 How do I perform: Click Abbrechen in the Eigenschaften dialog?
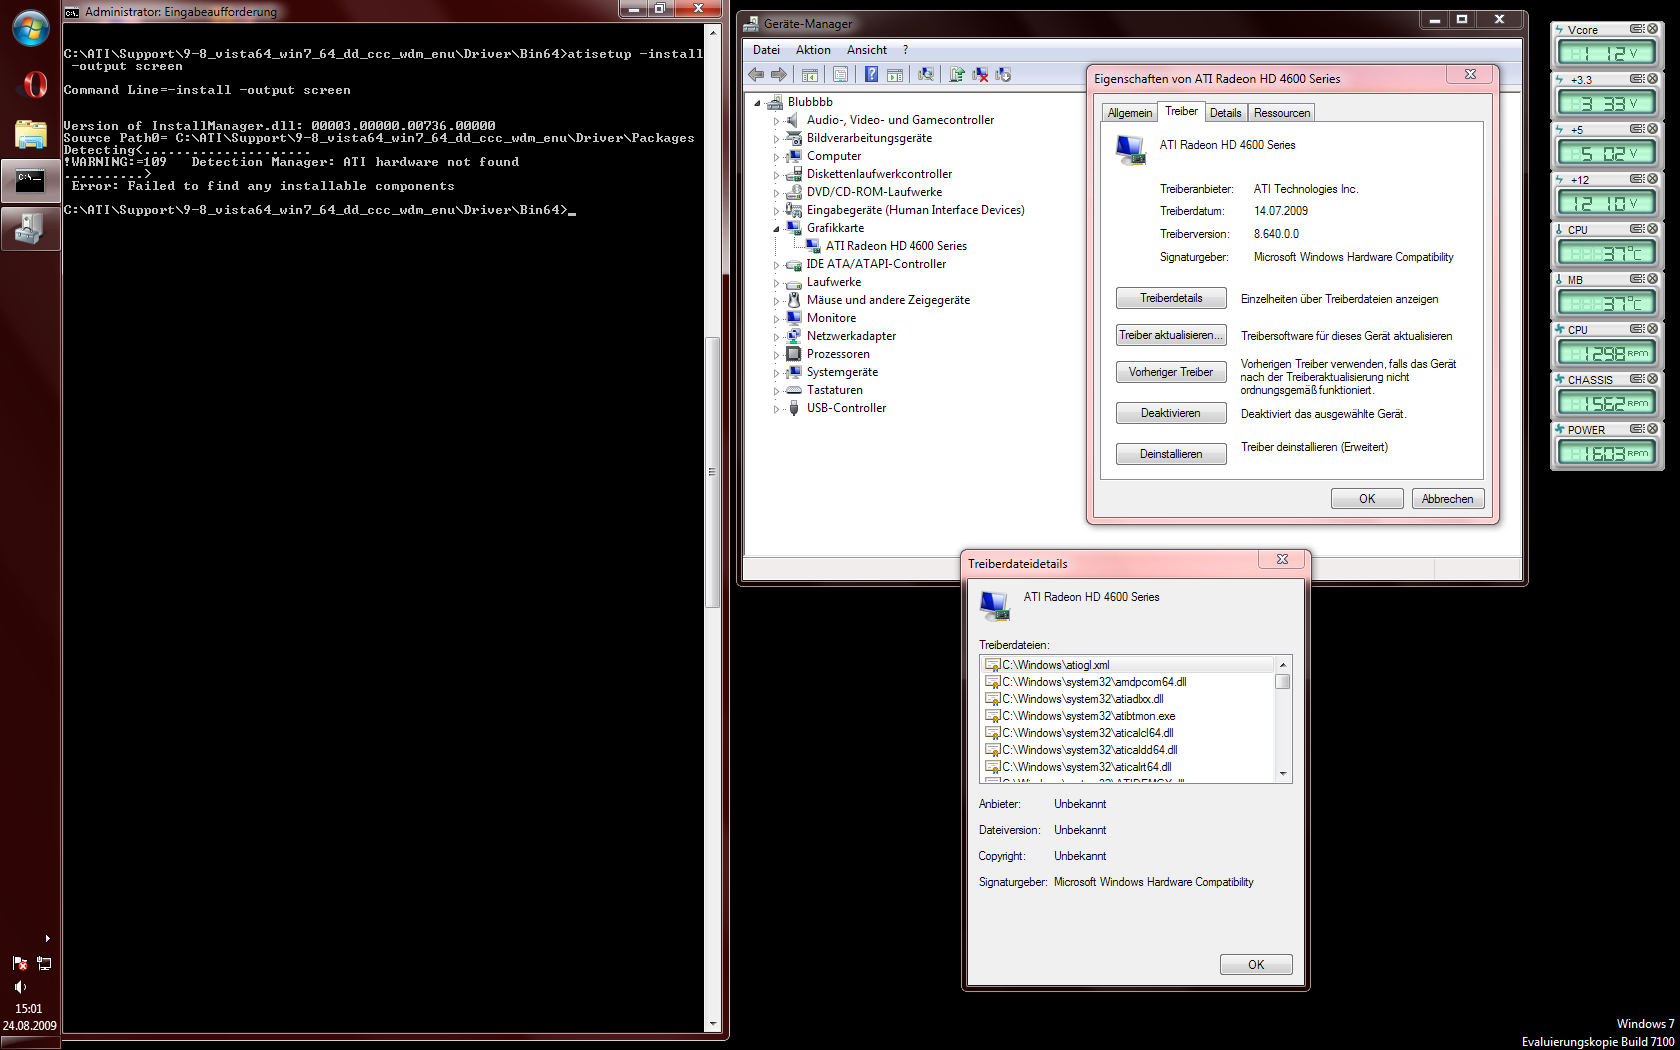[x=1448, y=499]
